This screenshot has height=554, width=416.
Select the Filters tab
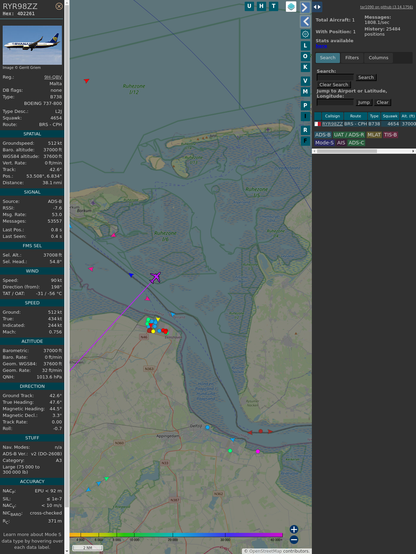click(x=352, y=58)
